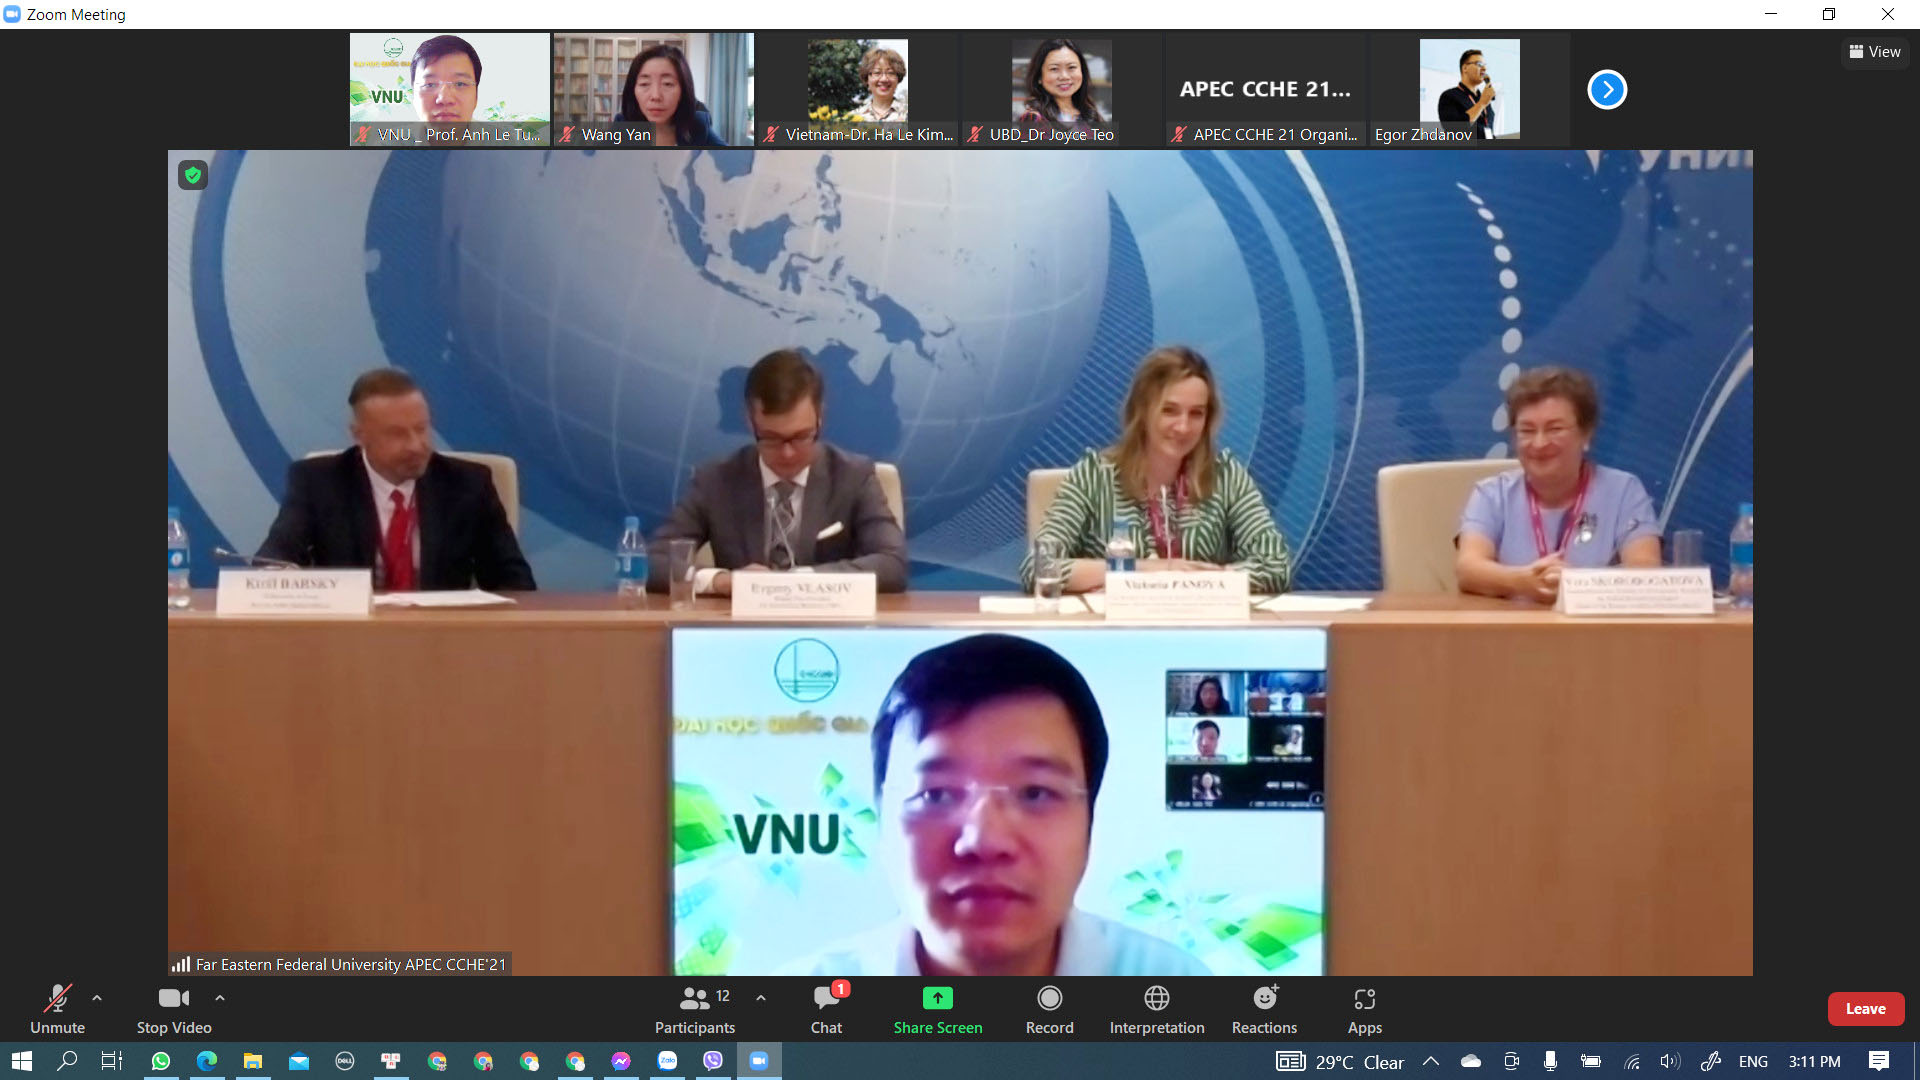The width and height of the screenshot is (1920, 1080).
Task: Open Wi-Fi network settings in tray
Action: click(x=1632, y=1061)
